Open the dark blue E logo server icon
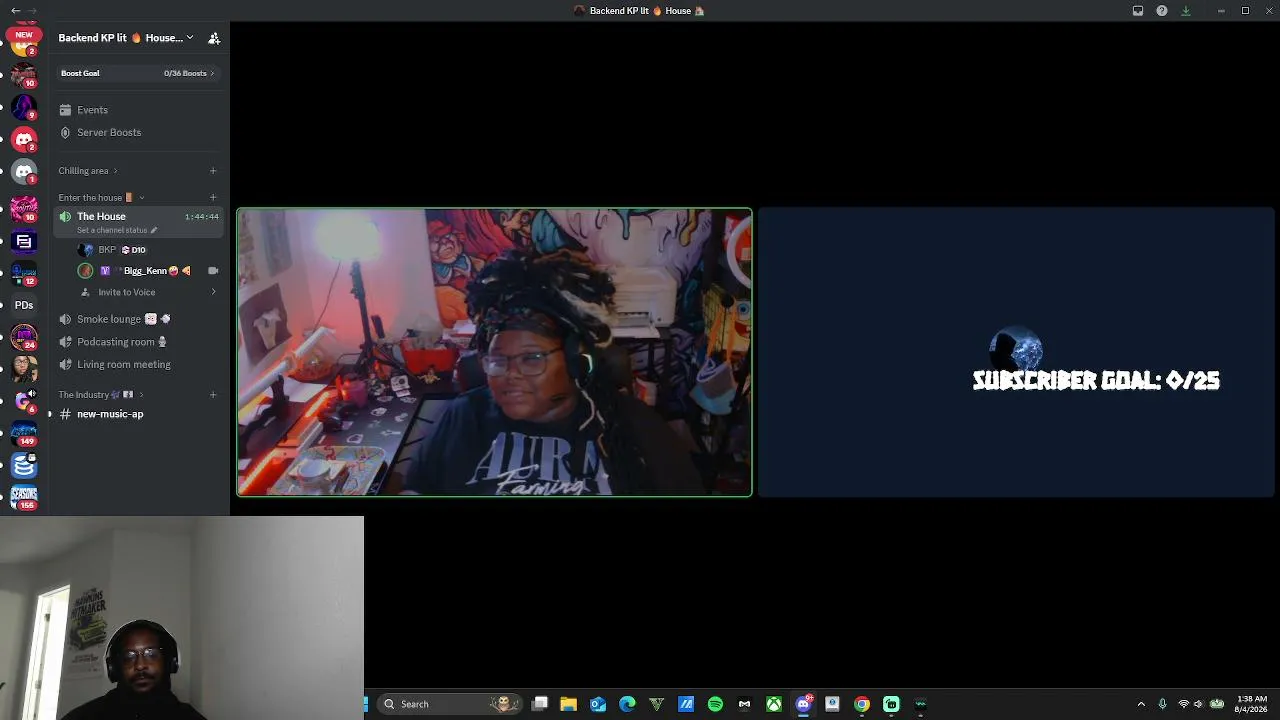This screenshot has height=720, width=1280. tap(24, 241)
